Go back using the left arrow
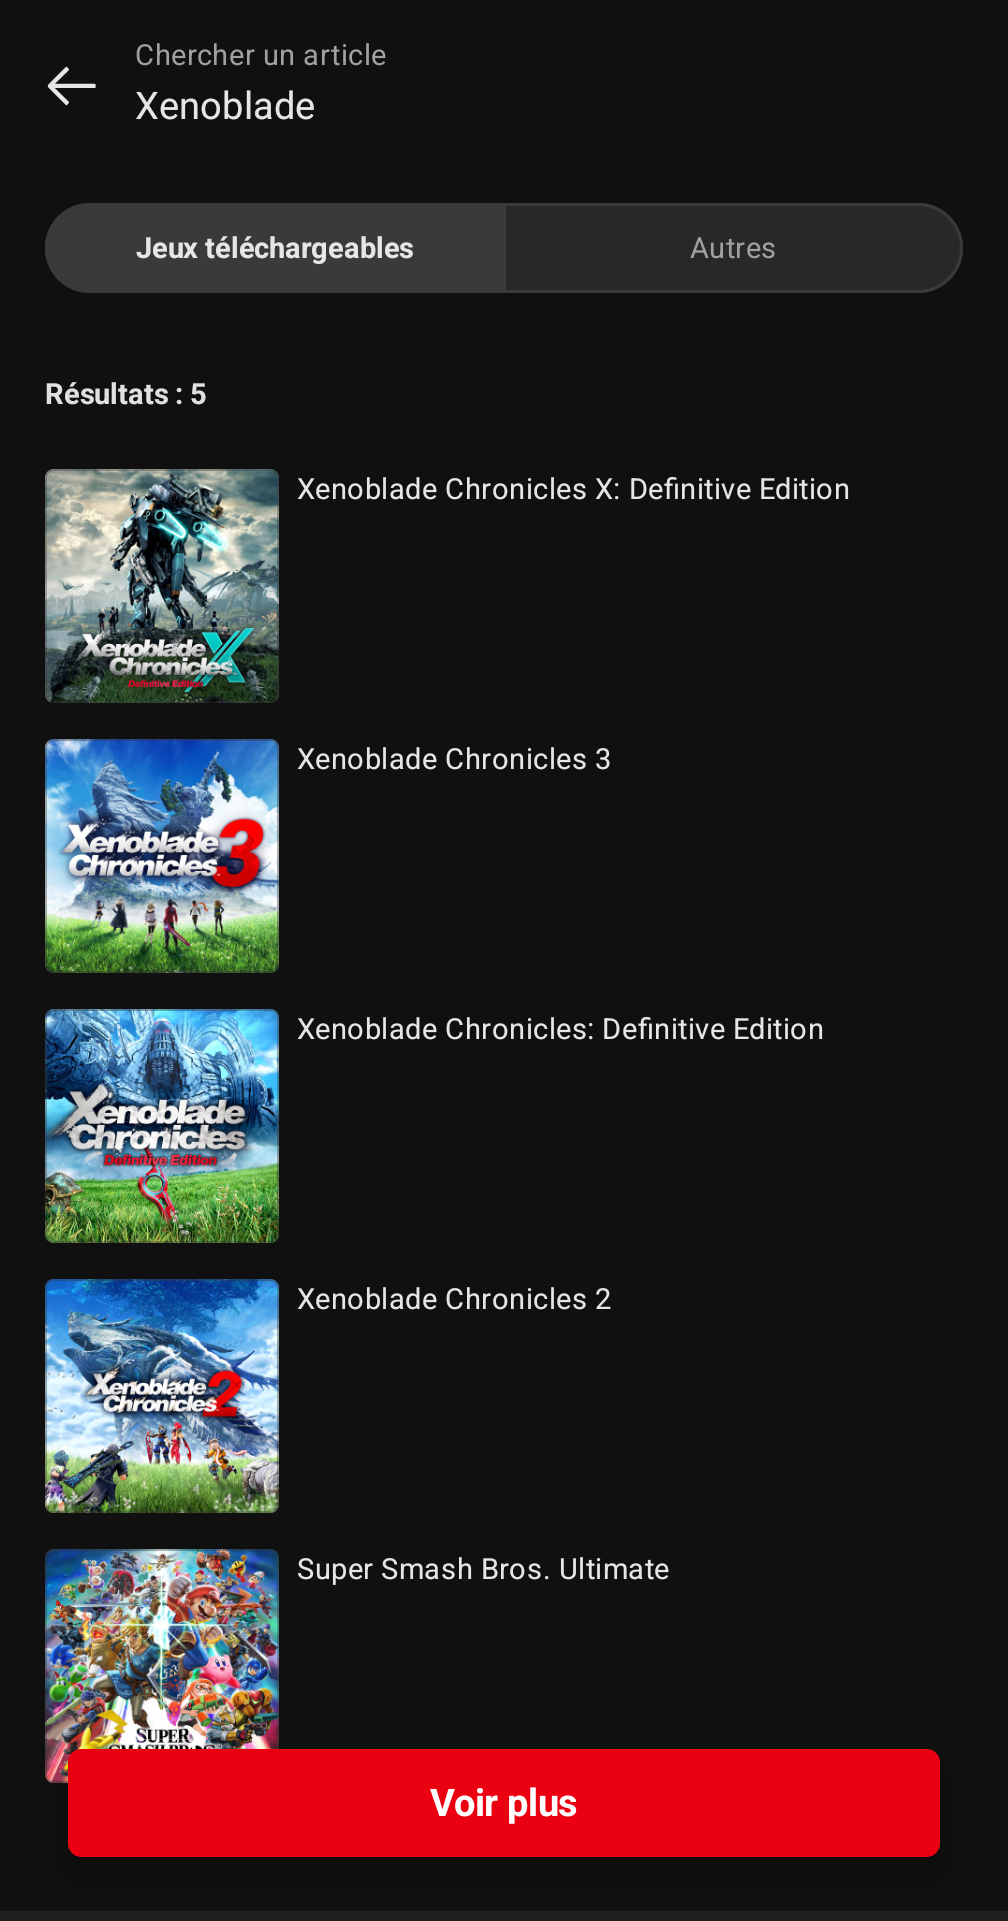1008x1921 pixels. tap(72, 86)
